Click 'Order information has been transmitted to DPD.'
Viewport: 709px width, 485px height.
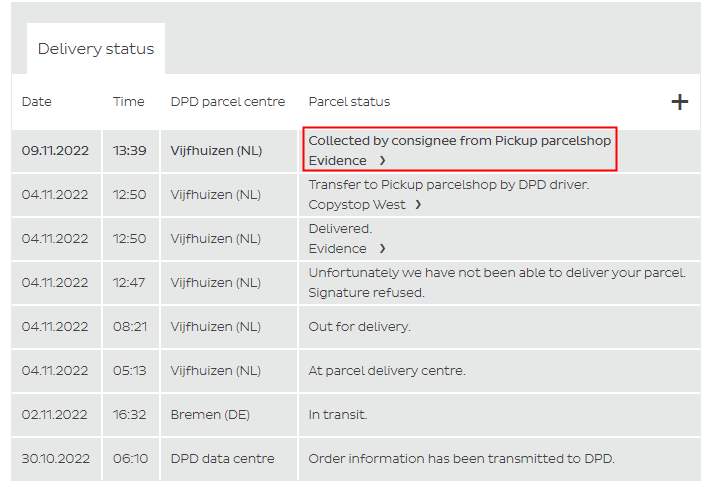coord(461,459)
